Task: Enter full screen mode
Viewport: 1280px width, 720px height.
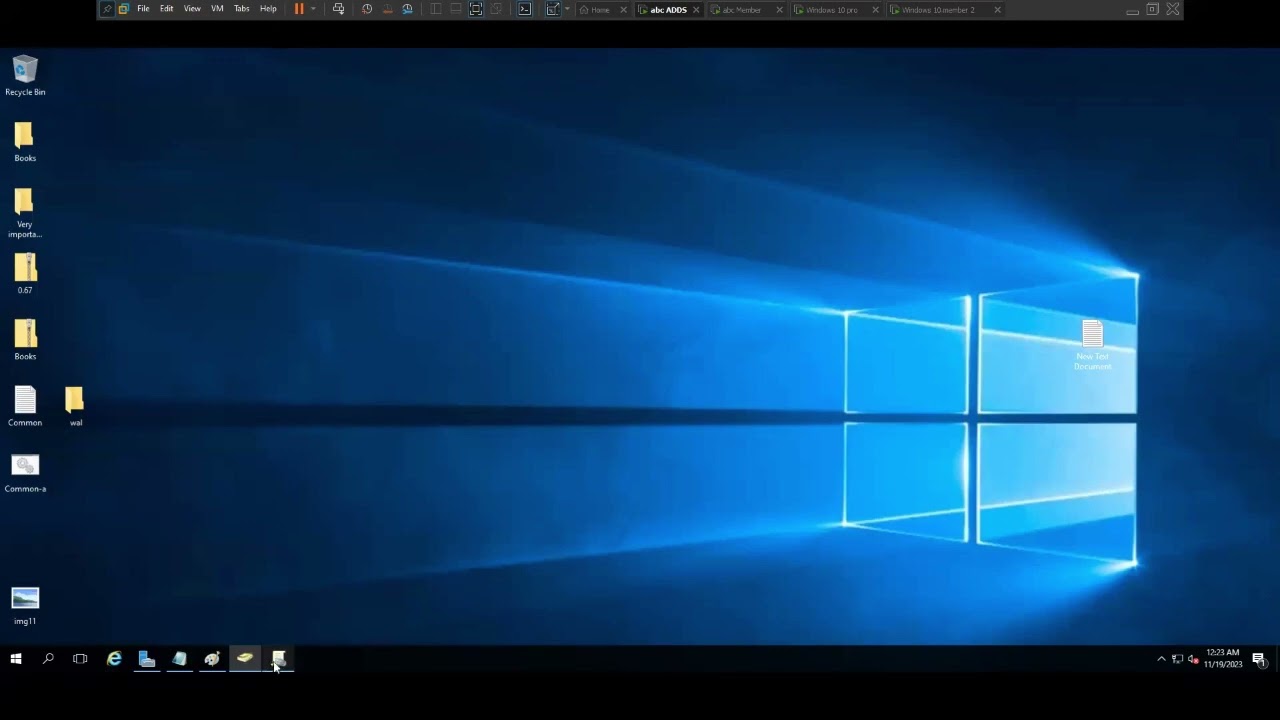Action: [476, 9]
